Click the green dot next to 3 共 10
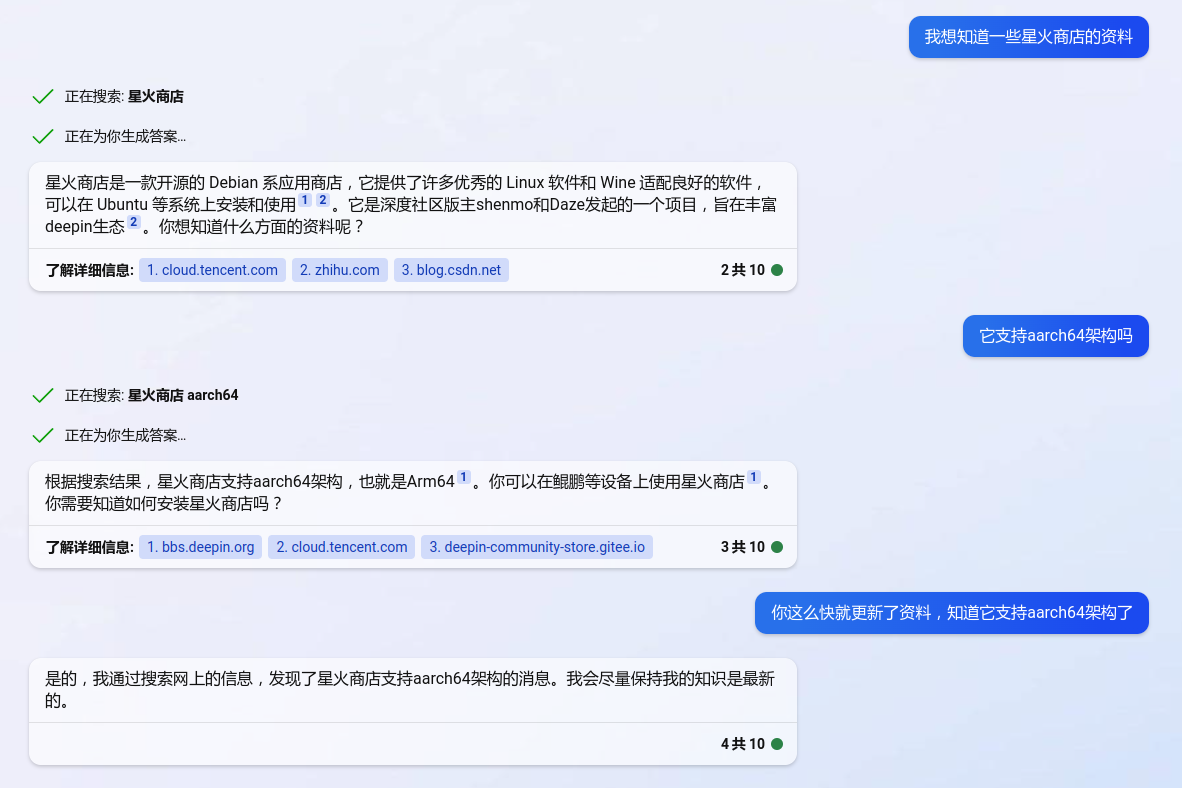 pyautogui.click(x=777, y=547)
